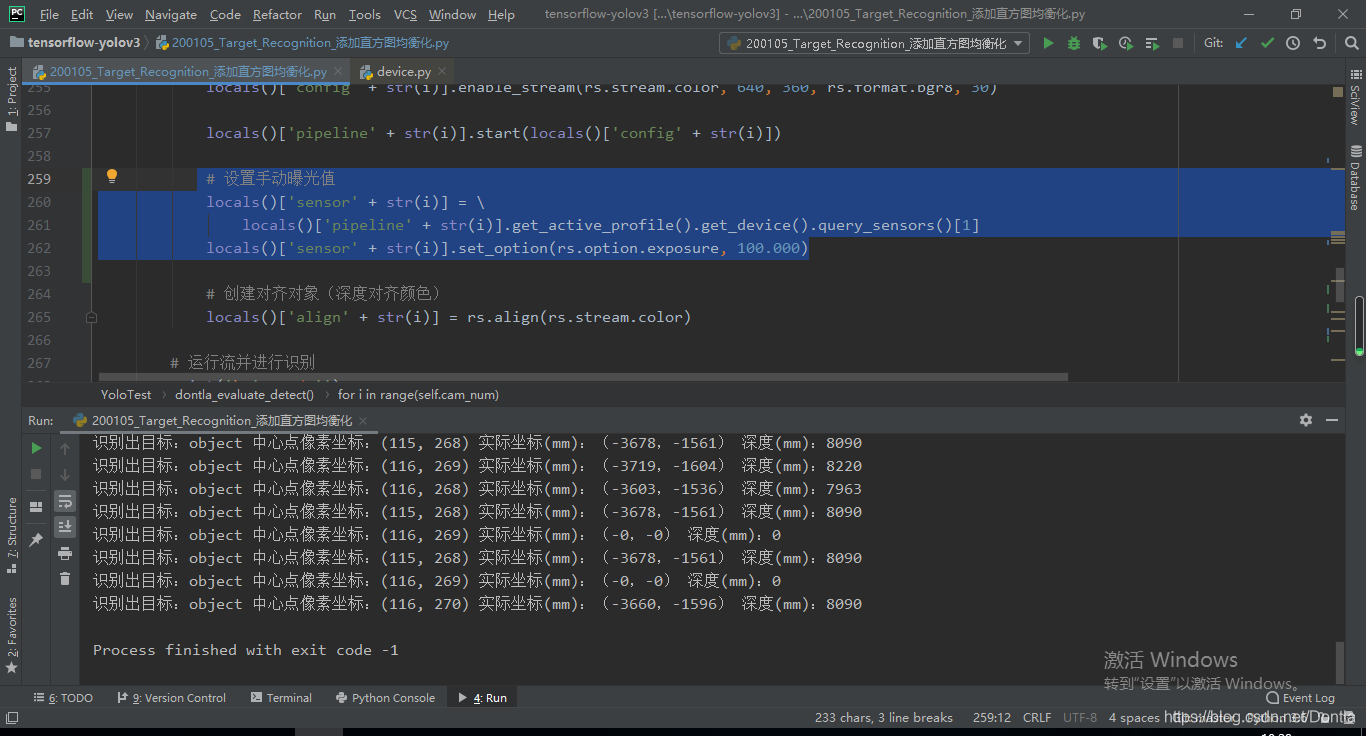Pin the Run tab with the pin icon
Screen dimensions: 1366x736
coord(36,540)
